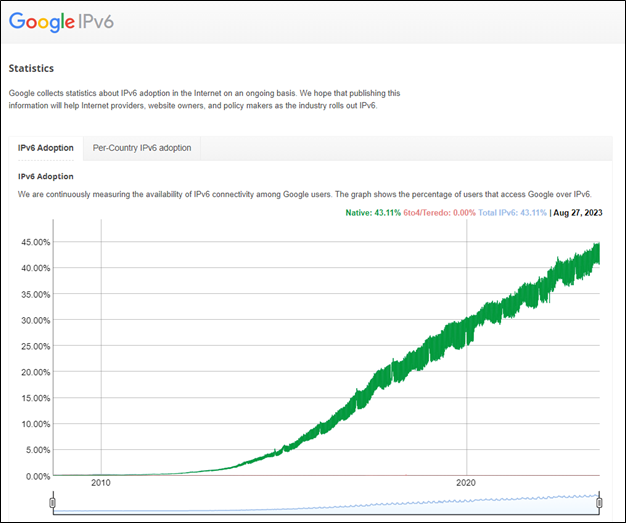626x523 pixels.
Task: Switch to the IPv6 Adoption tab
Action: pyautogui.click(x=46, y=148)
